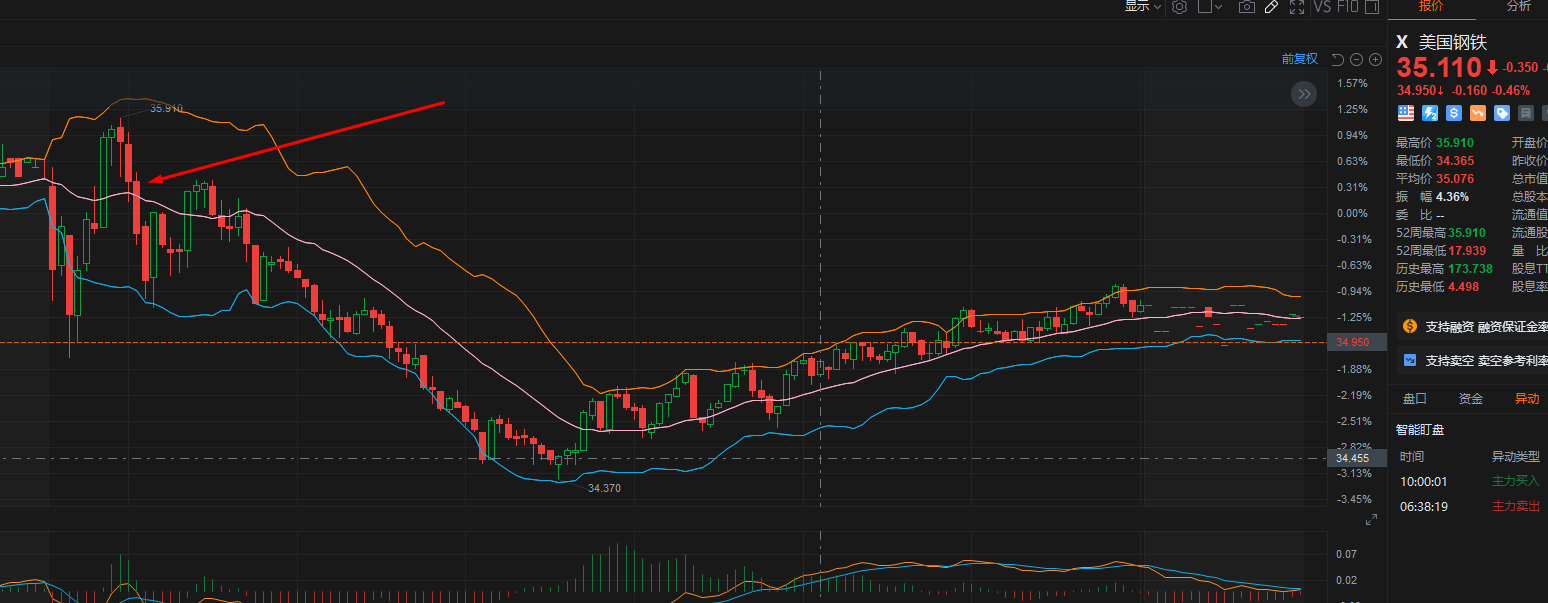Click the undo zoom arrow icon
1548x603 pixels.
tap(1338, 60)
